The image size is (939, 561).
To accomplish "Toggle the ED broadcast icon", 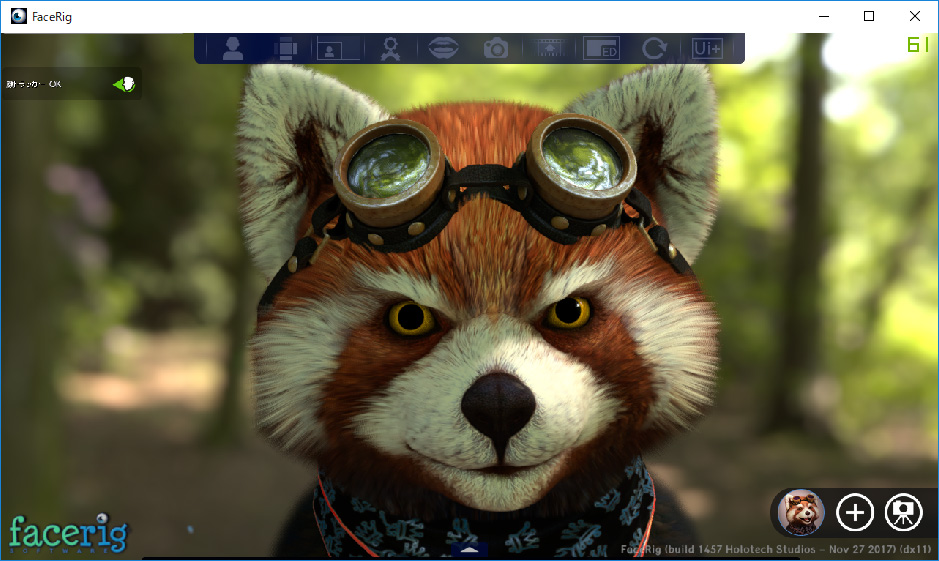I will [x=601, y=48].
